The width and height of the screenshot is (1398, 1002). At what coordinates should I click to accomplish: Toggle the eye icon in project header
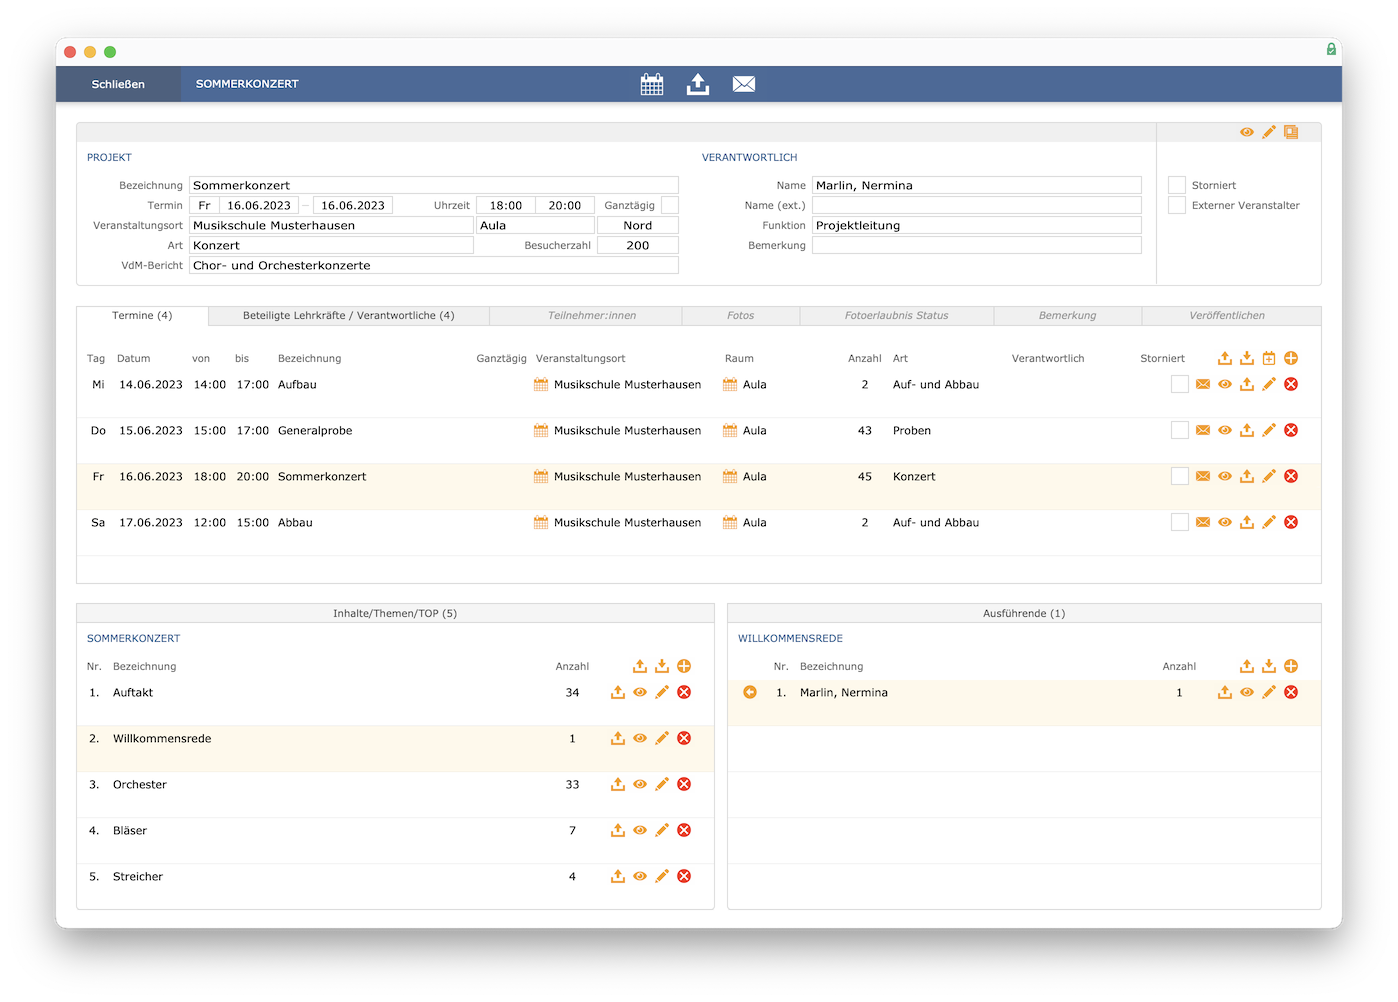pyautogui.click(x=1247, y=132)
